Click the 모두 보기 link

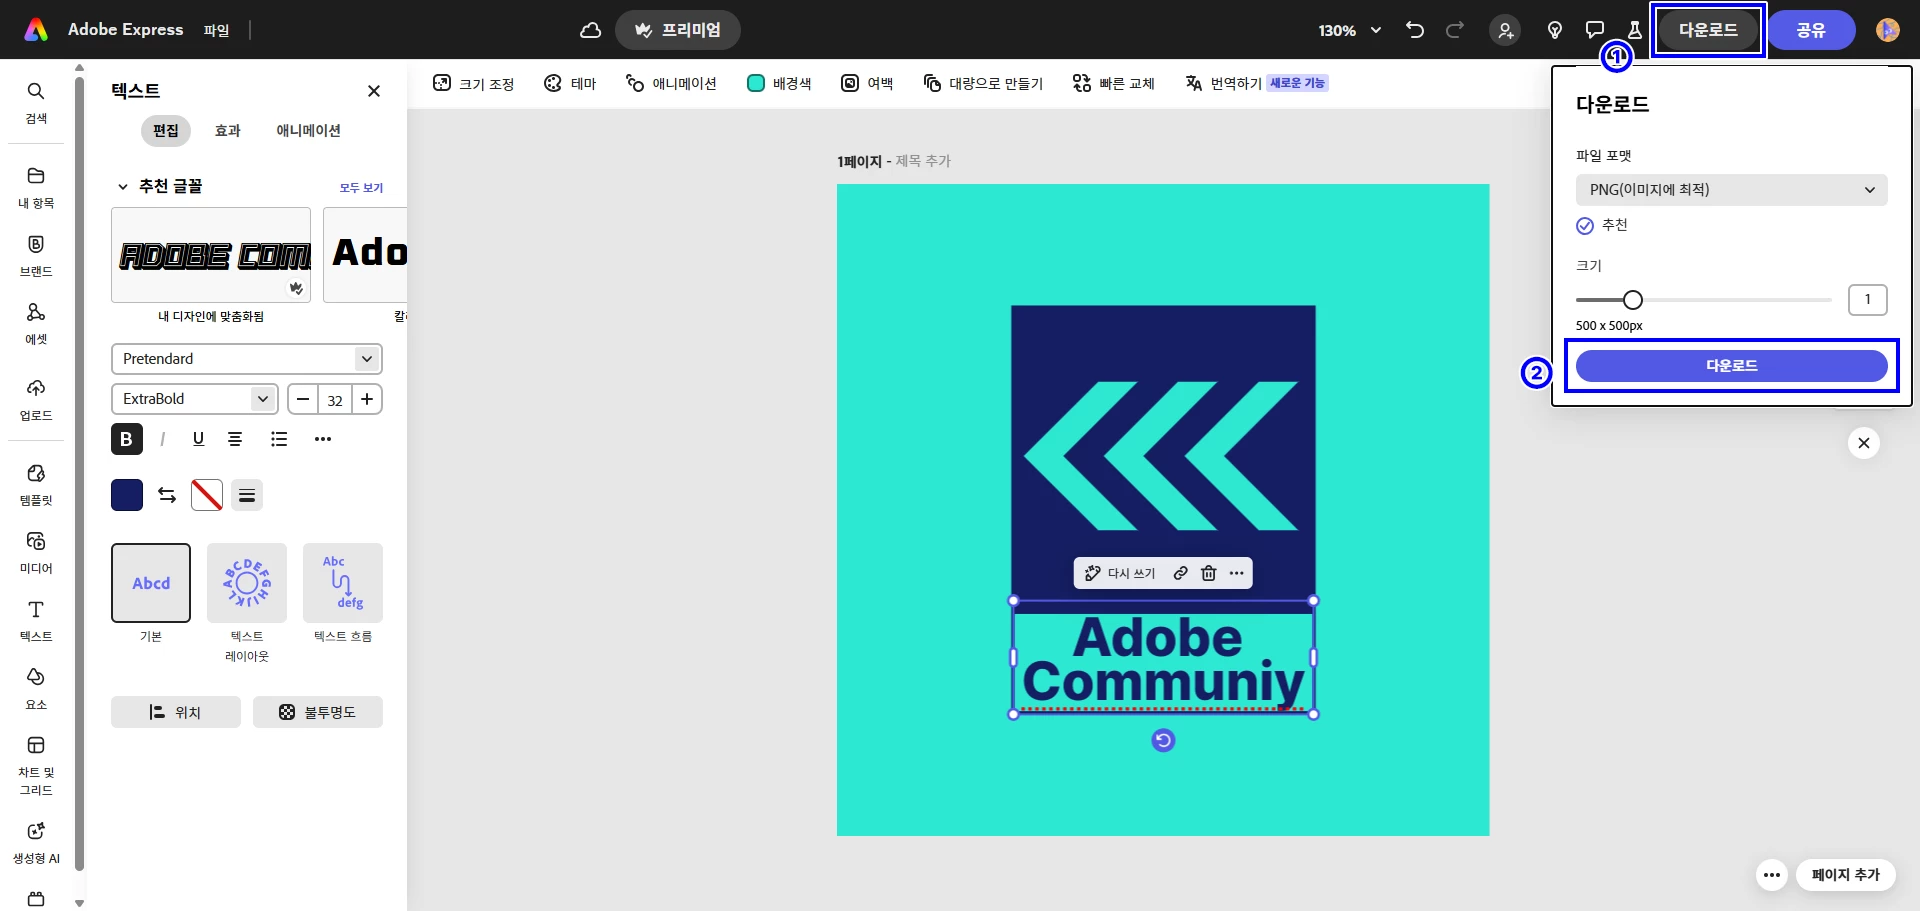click(361, 188)
